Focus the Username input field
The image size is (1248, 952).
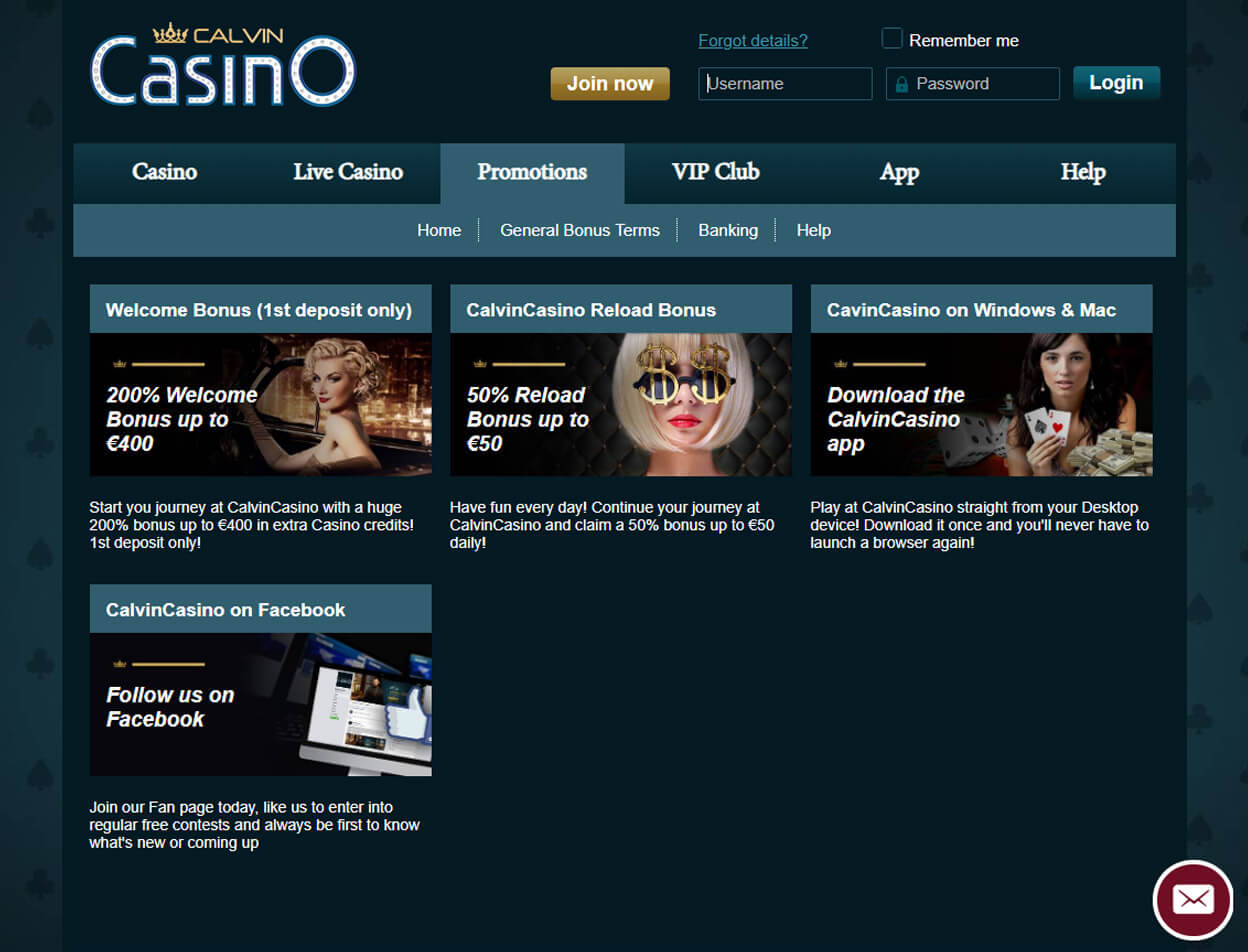pyautogui.click(x=785, y=84)
